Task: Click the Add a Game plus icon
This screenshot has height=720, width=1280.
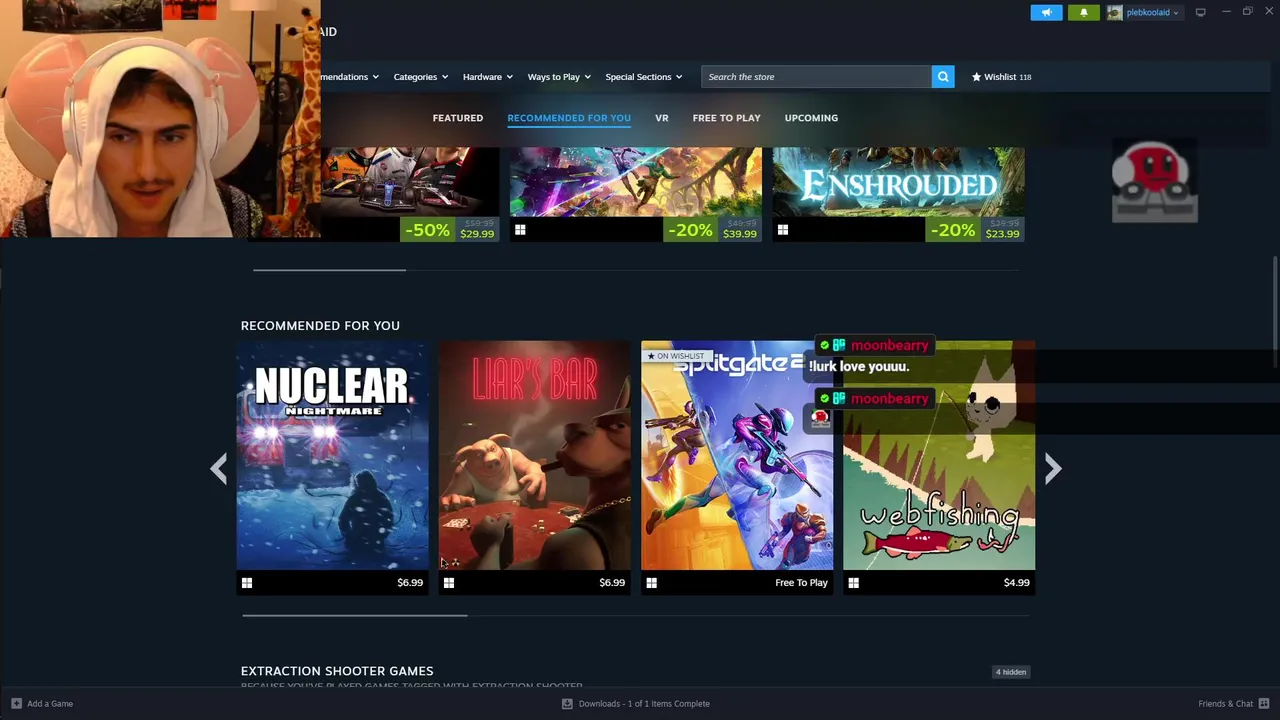Action: 16,703
